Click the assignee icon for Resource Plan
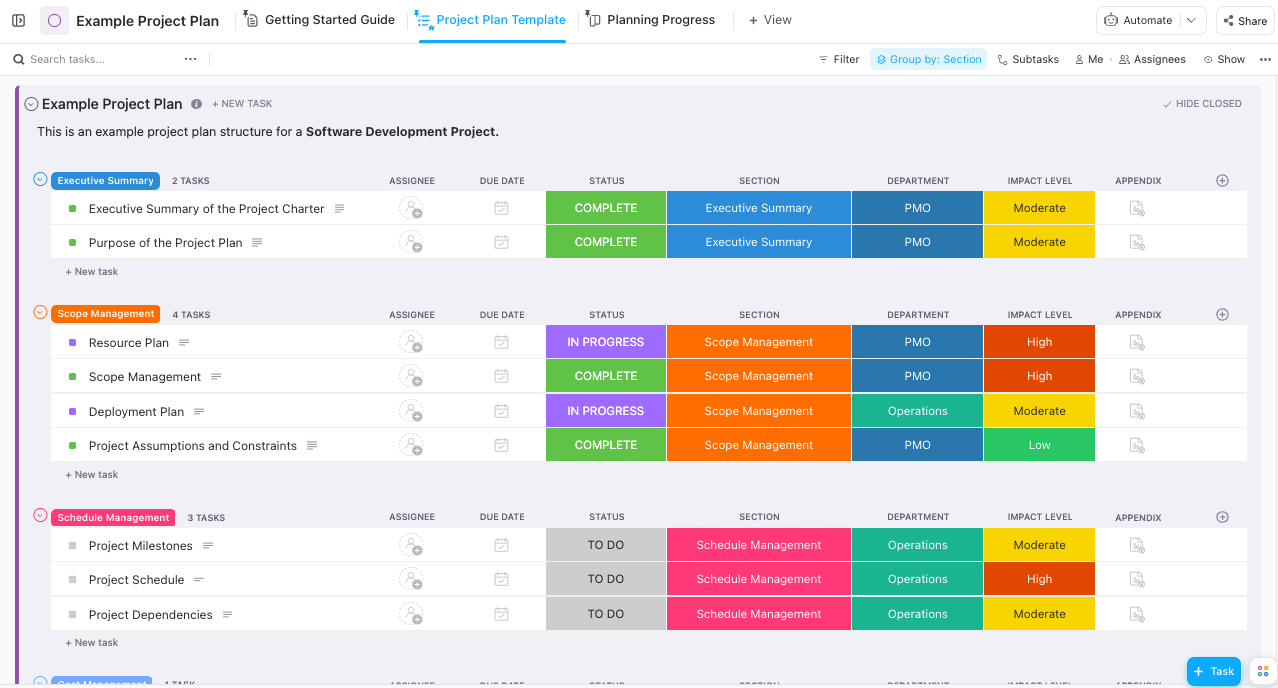This screenshot has width=1278, height=688. click(411, 342)
